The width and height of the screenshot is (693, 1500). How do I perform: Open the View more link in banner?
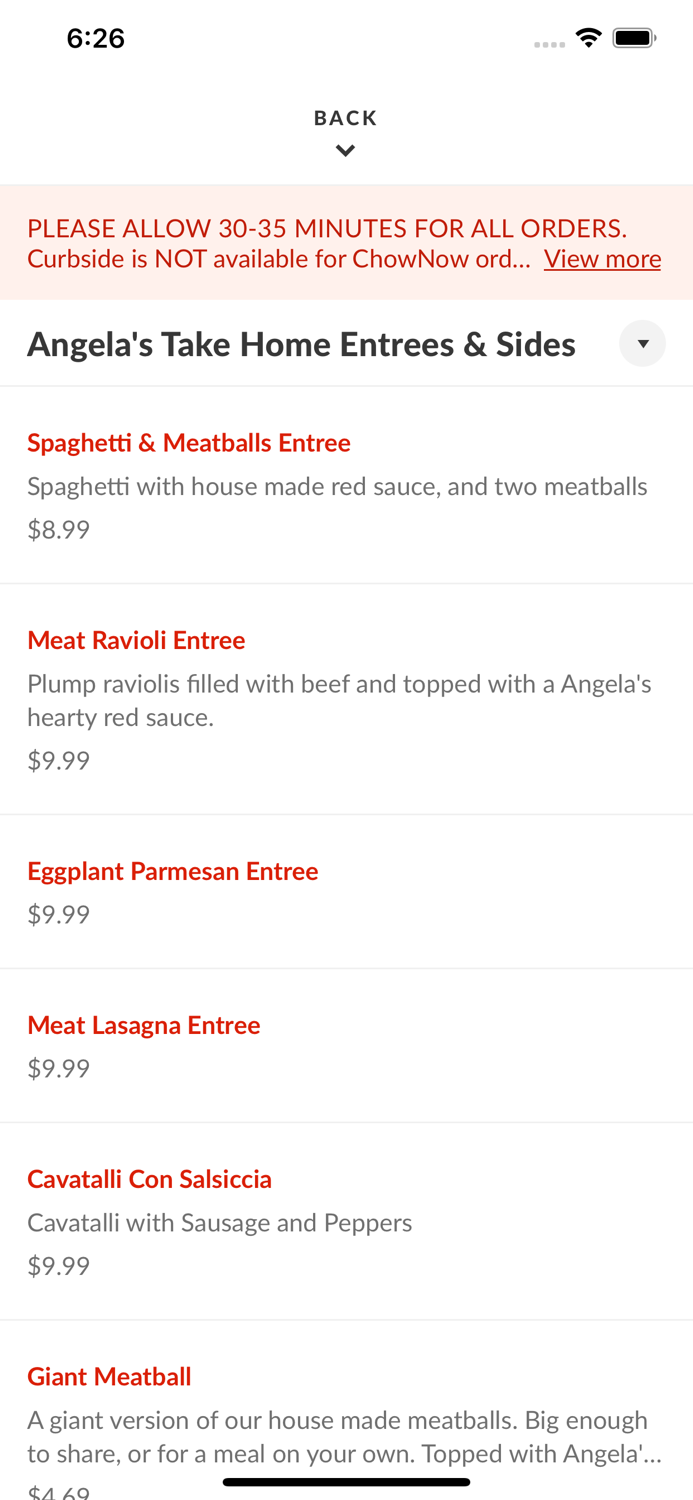pos(602,259)
